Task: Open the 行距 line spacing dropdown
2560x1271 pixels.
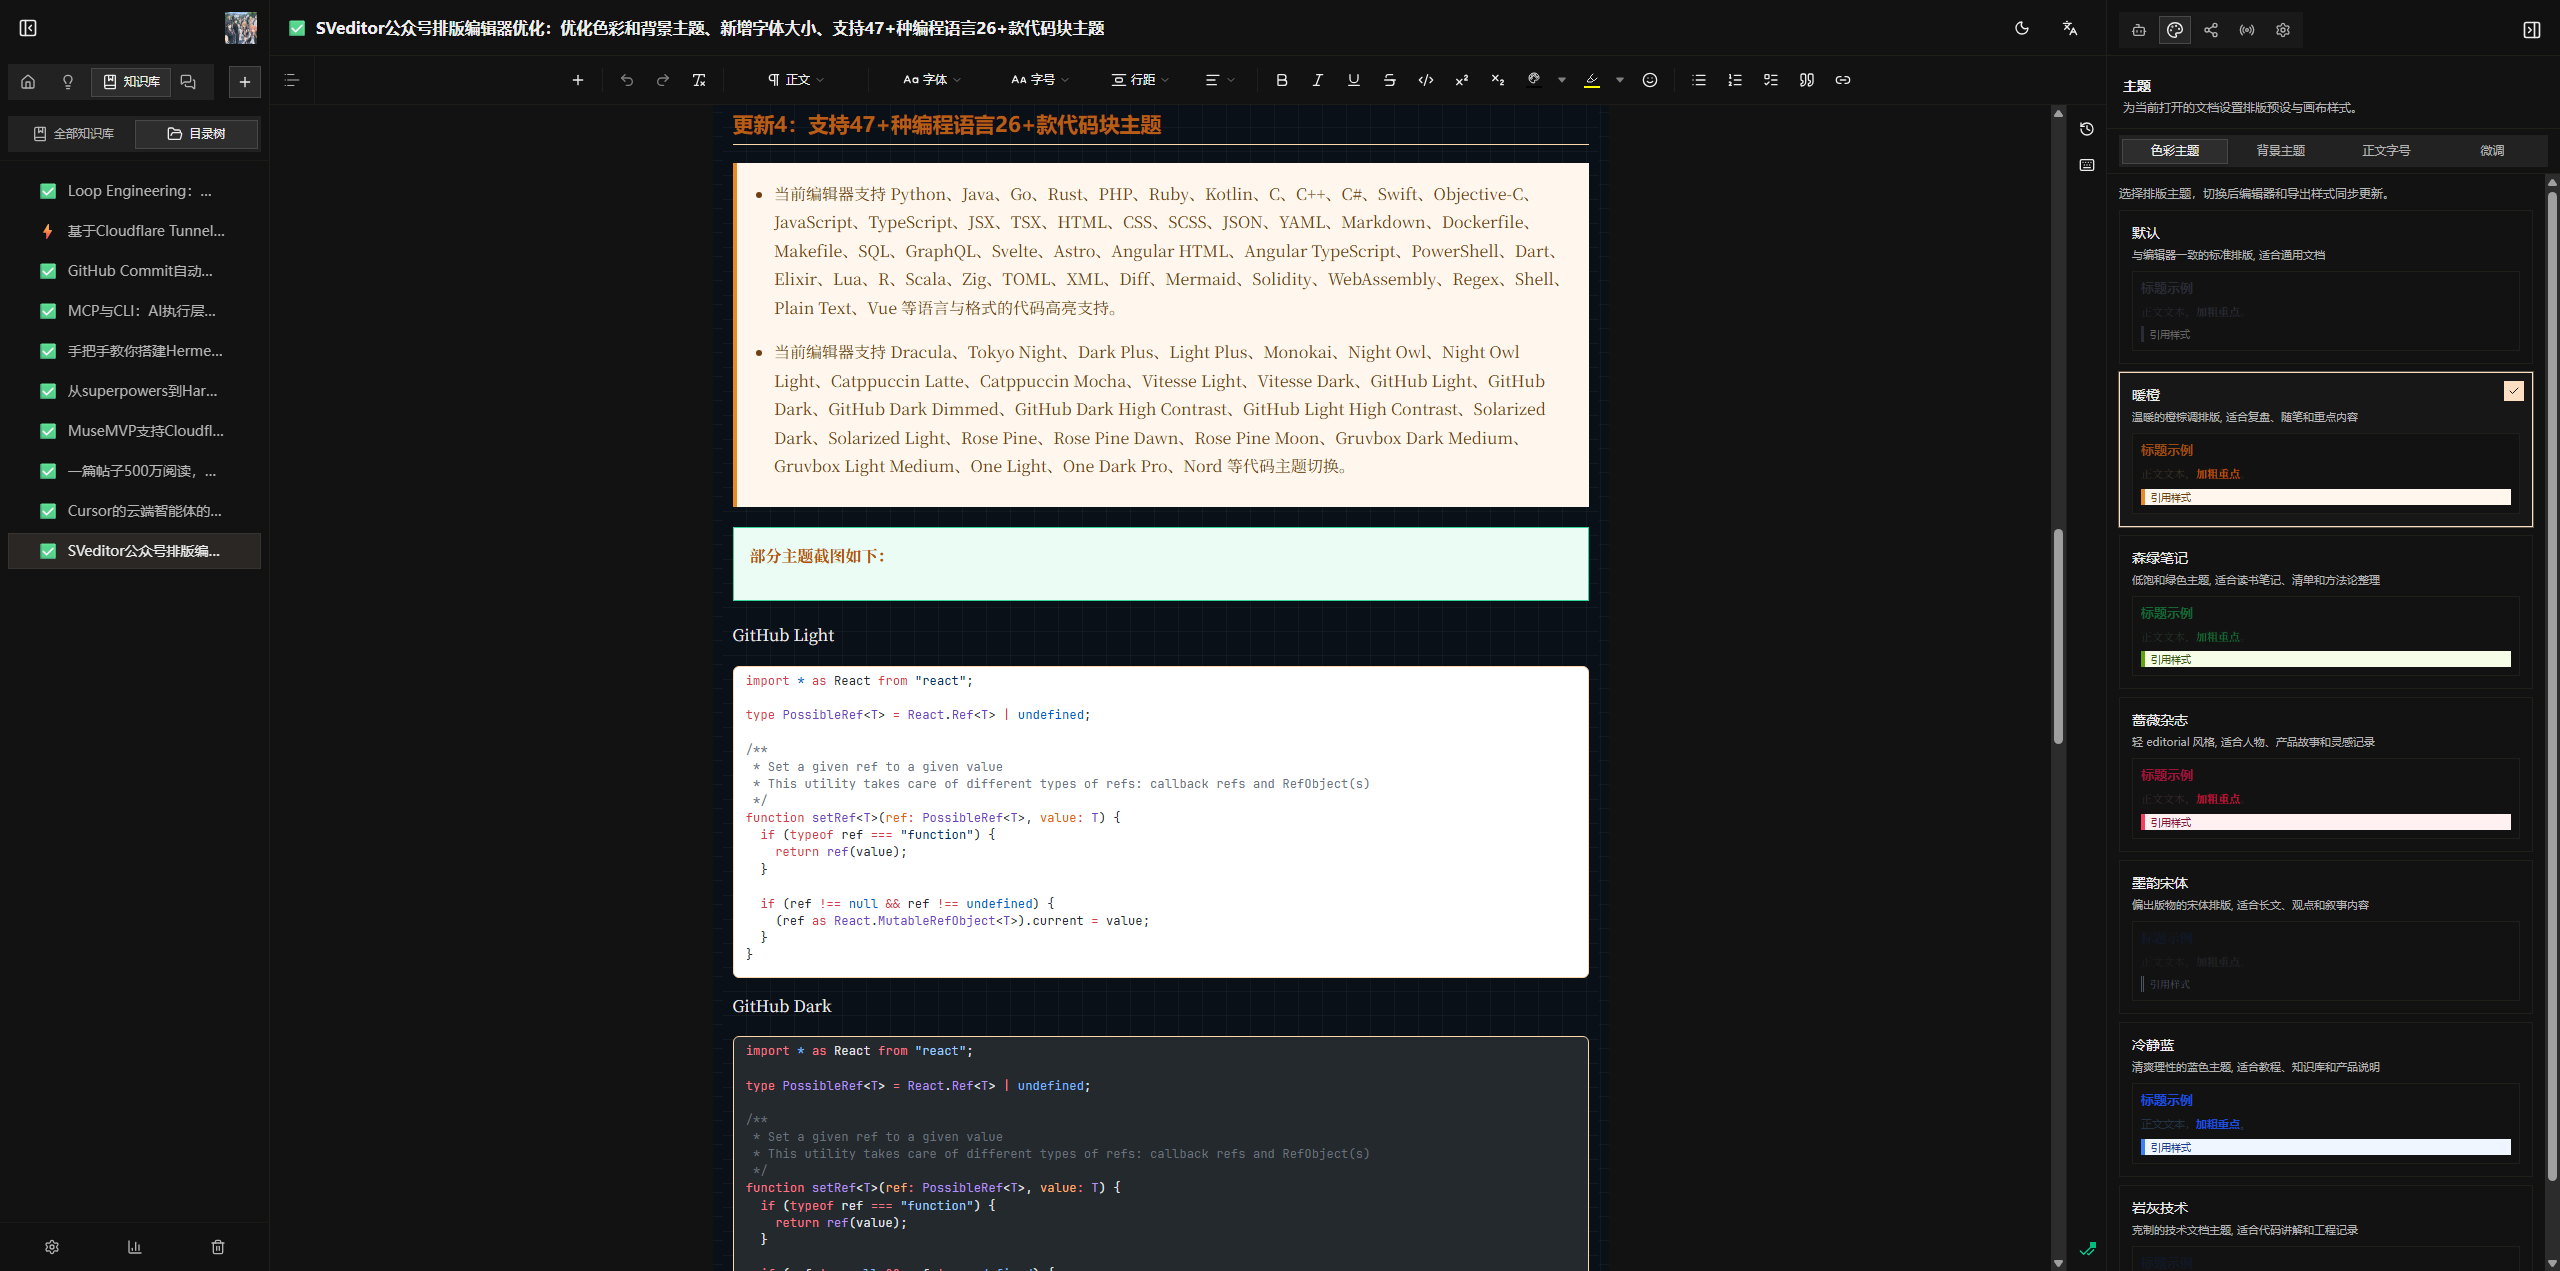Action: [x=1140, y=80]
